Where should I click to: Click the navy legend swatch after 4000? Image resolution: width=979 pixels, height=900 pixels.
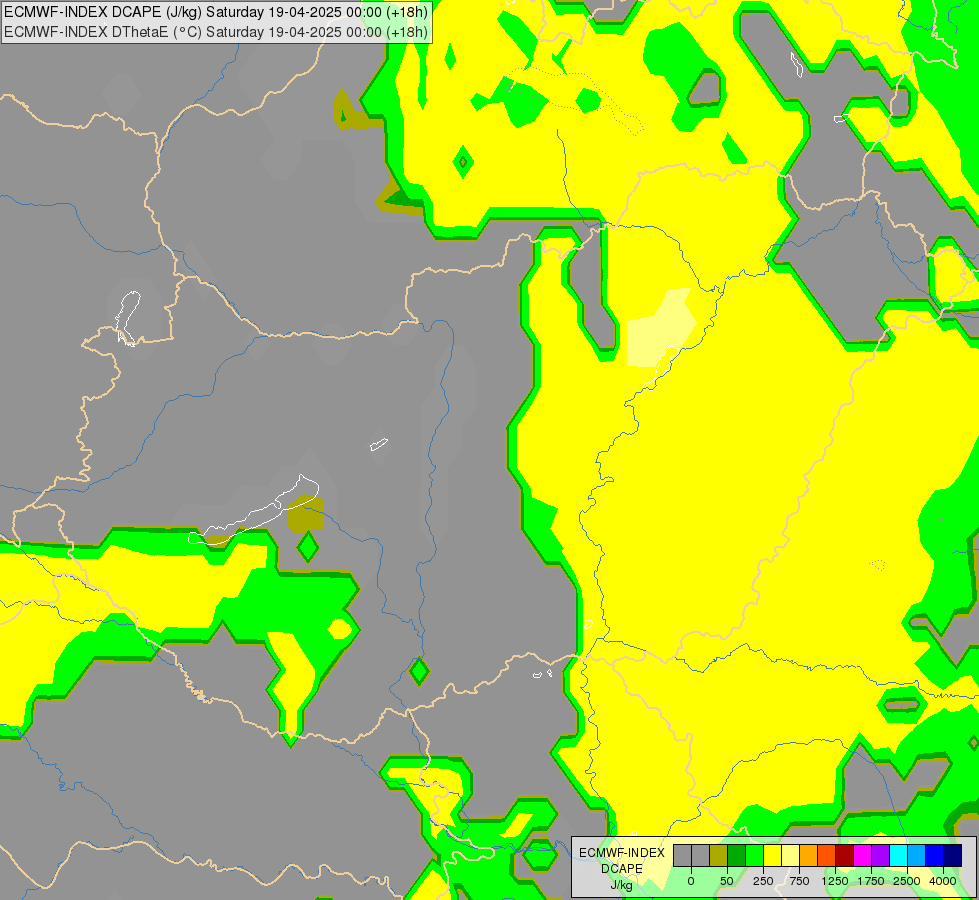coord(952,855)
